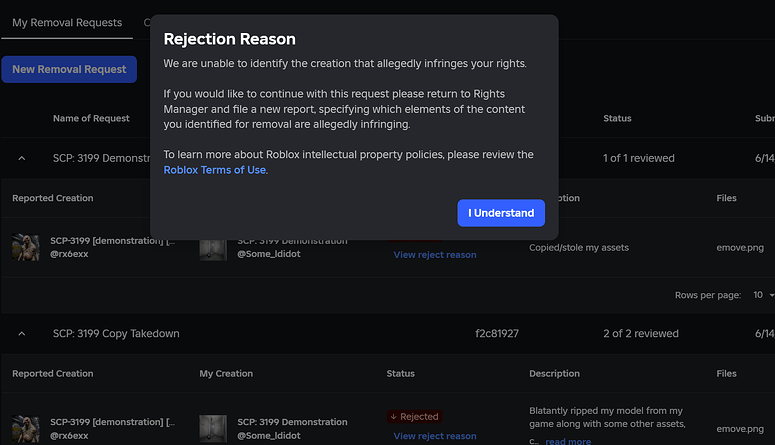Click emove.png file in Copy Takedown row
Viewport: 775px width, 445px height.
point(740,429)
